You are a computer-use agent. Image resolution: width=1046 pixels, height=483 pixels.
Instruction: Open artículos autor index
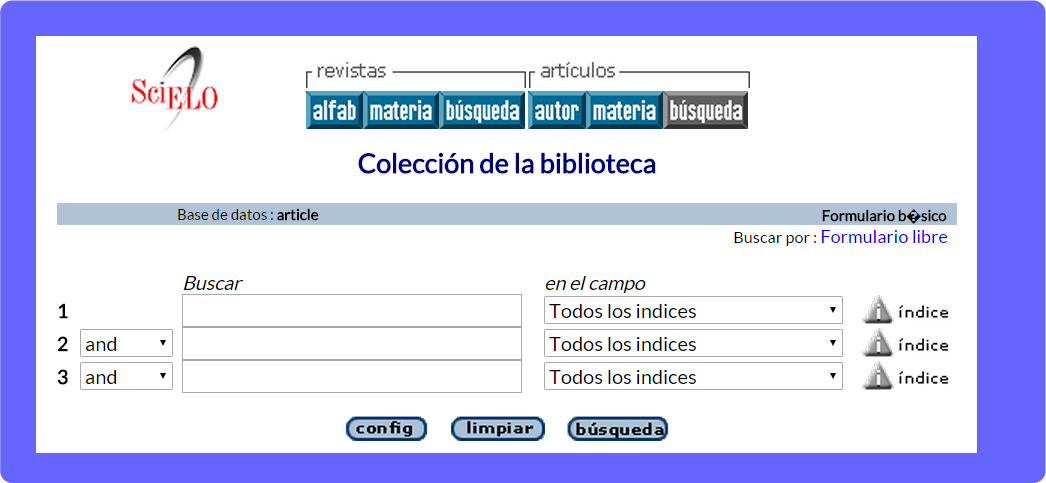(x=556, y=110)
